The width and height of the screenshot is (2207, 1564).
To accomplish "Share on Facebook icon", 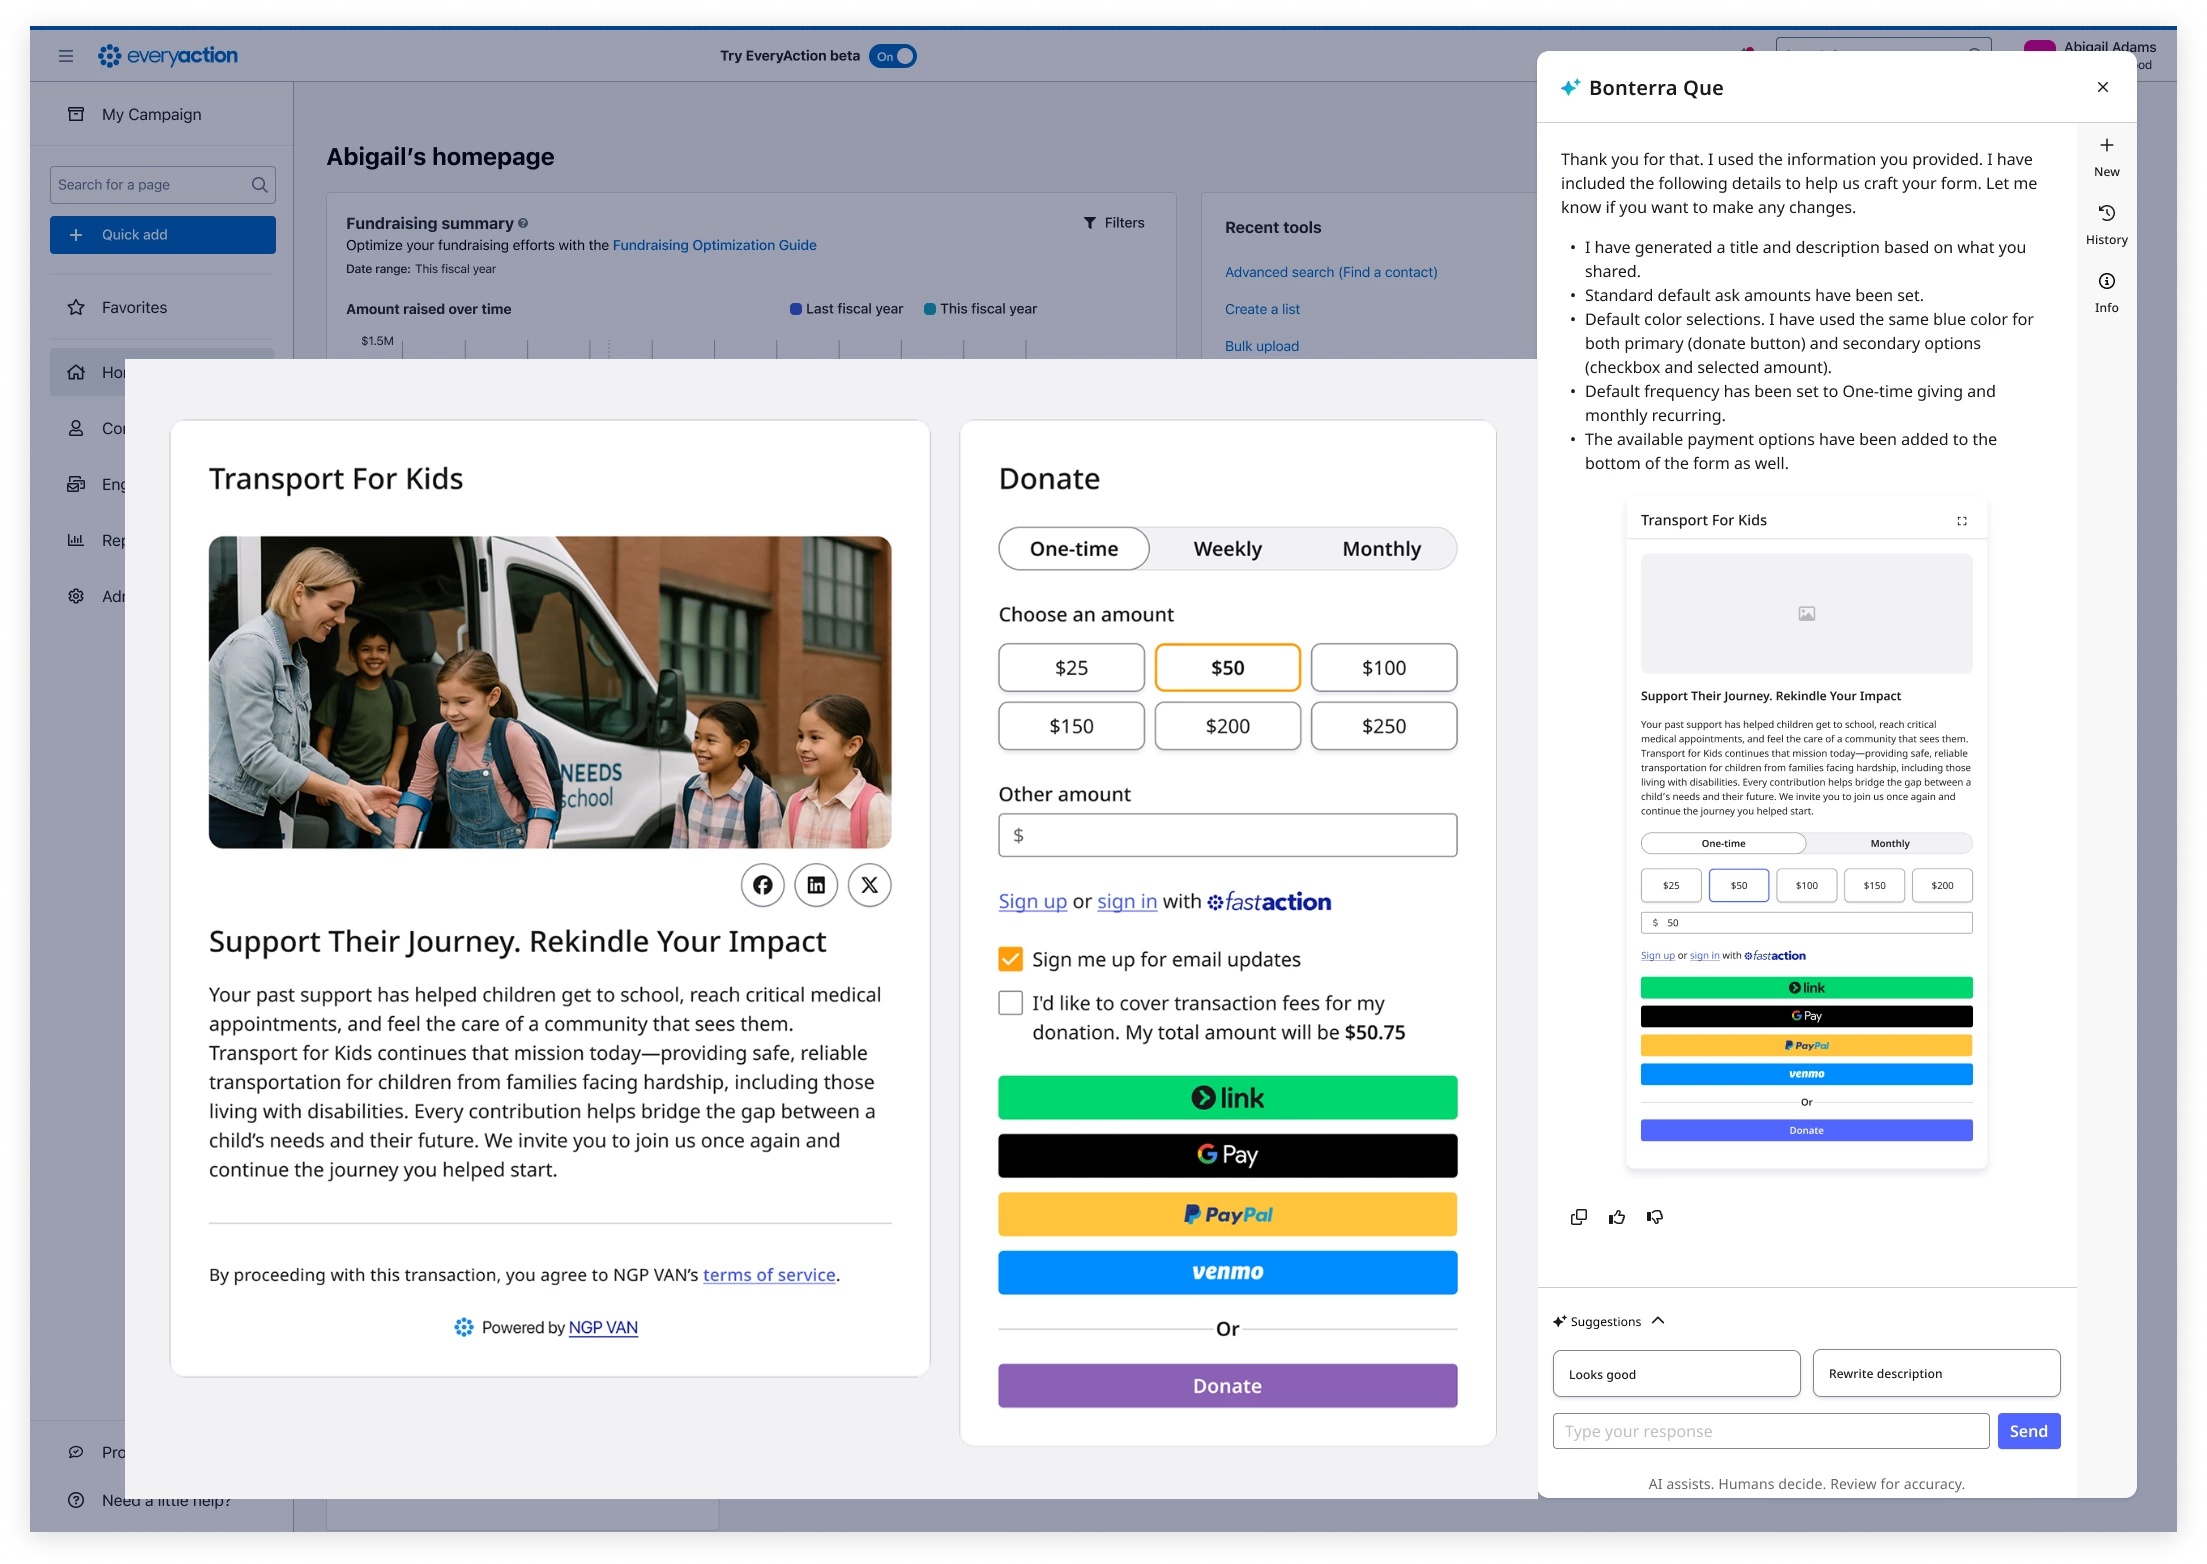I will click(x=762, y=885).
